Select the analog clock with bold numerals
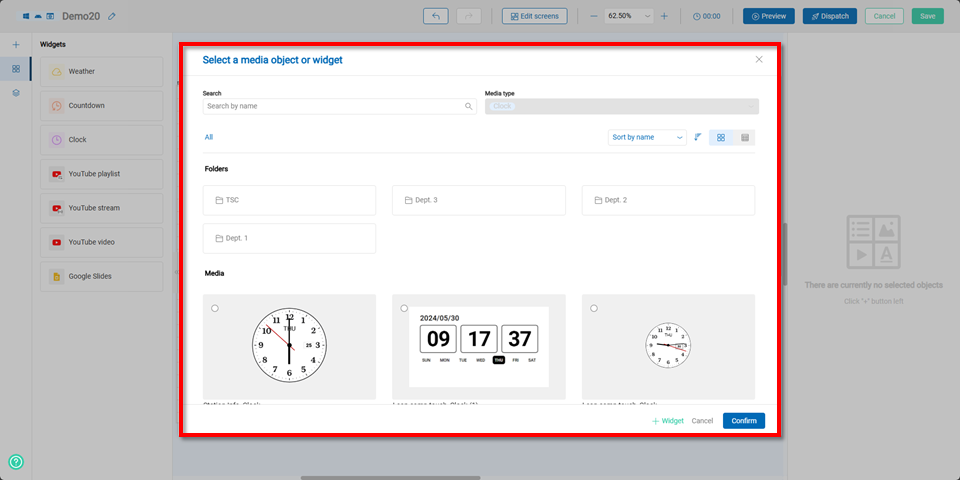The width and height of the screenshot is (960, 480). point(215,308)
